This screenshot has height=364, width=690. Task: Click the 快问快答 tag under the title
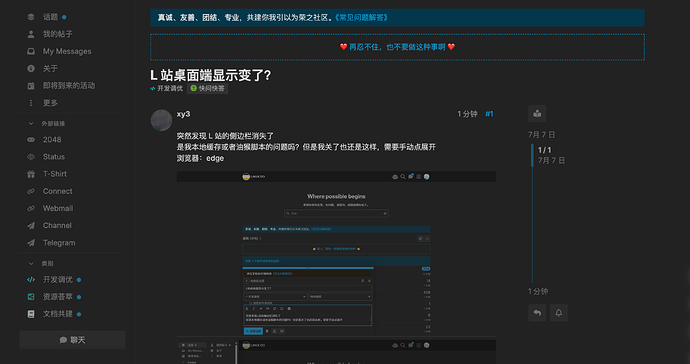pyautogui.click(x=208, y=88)
